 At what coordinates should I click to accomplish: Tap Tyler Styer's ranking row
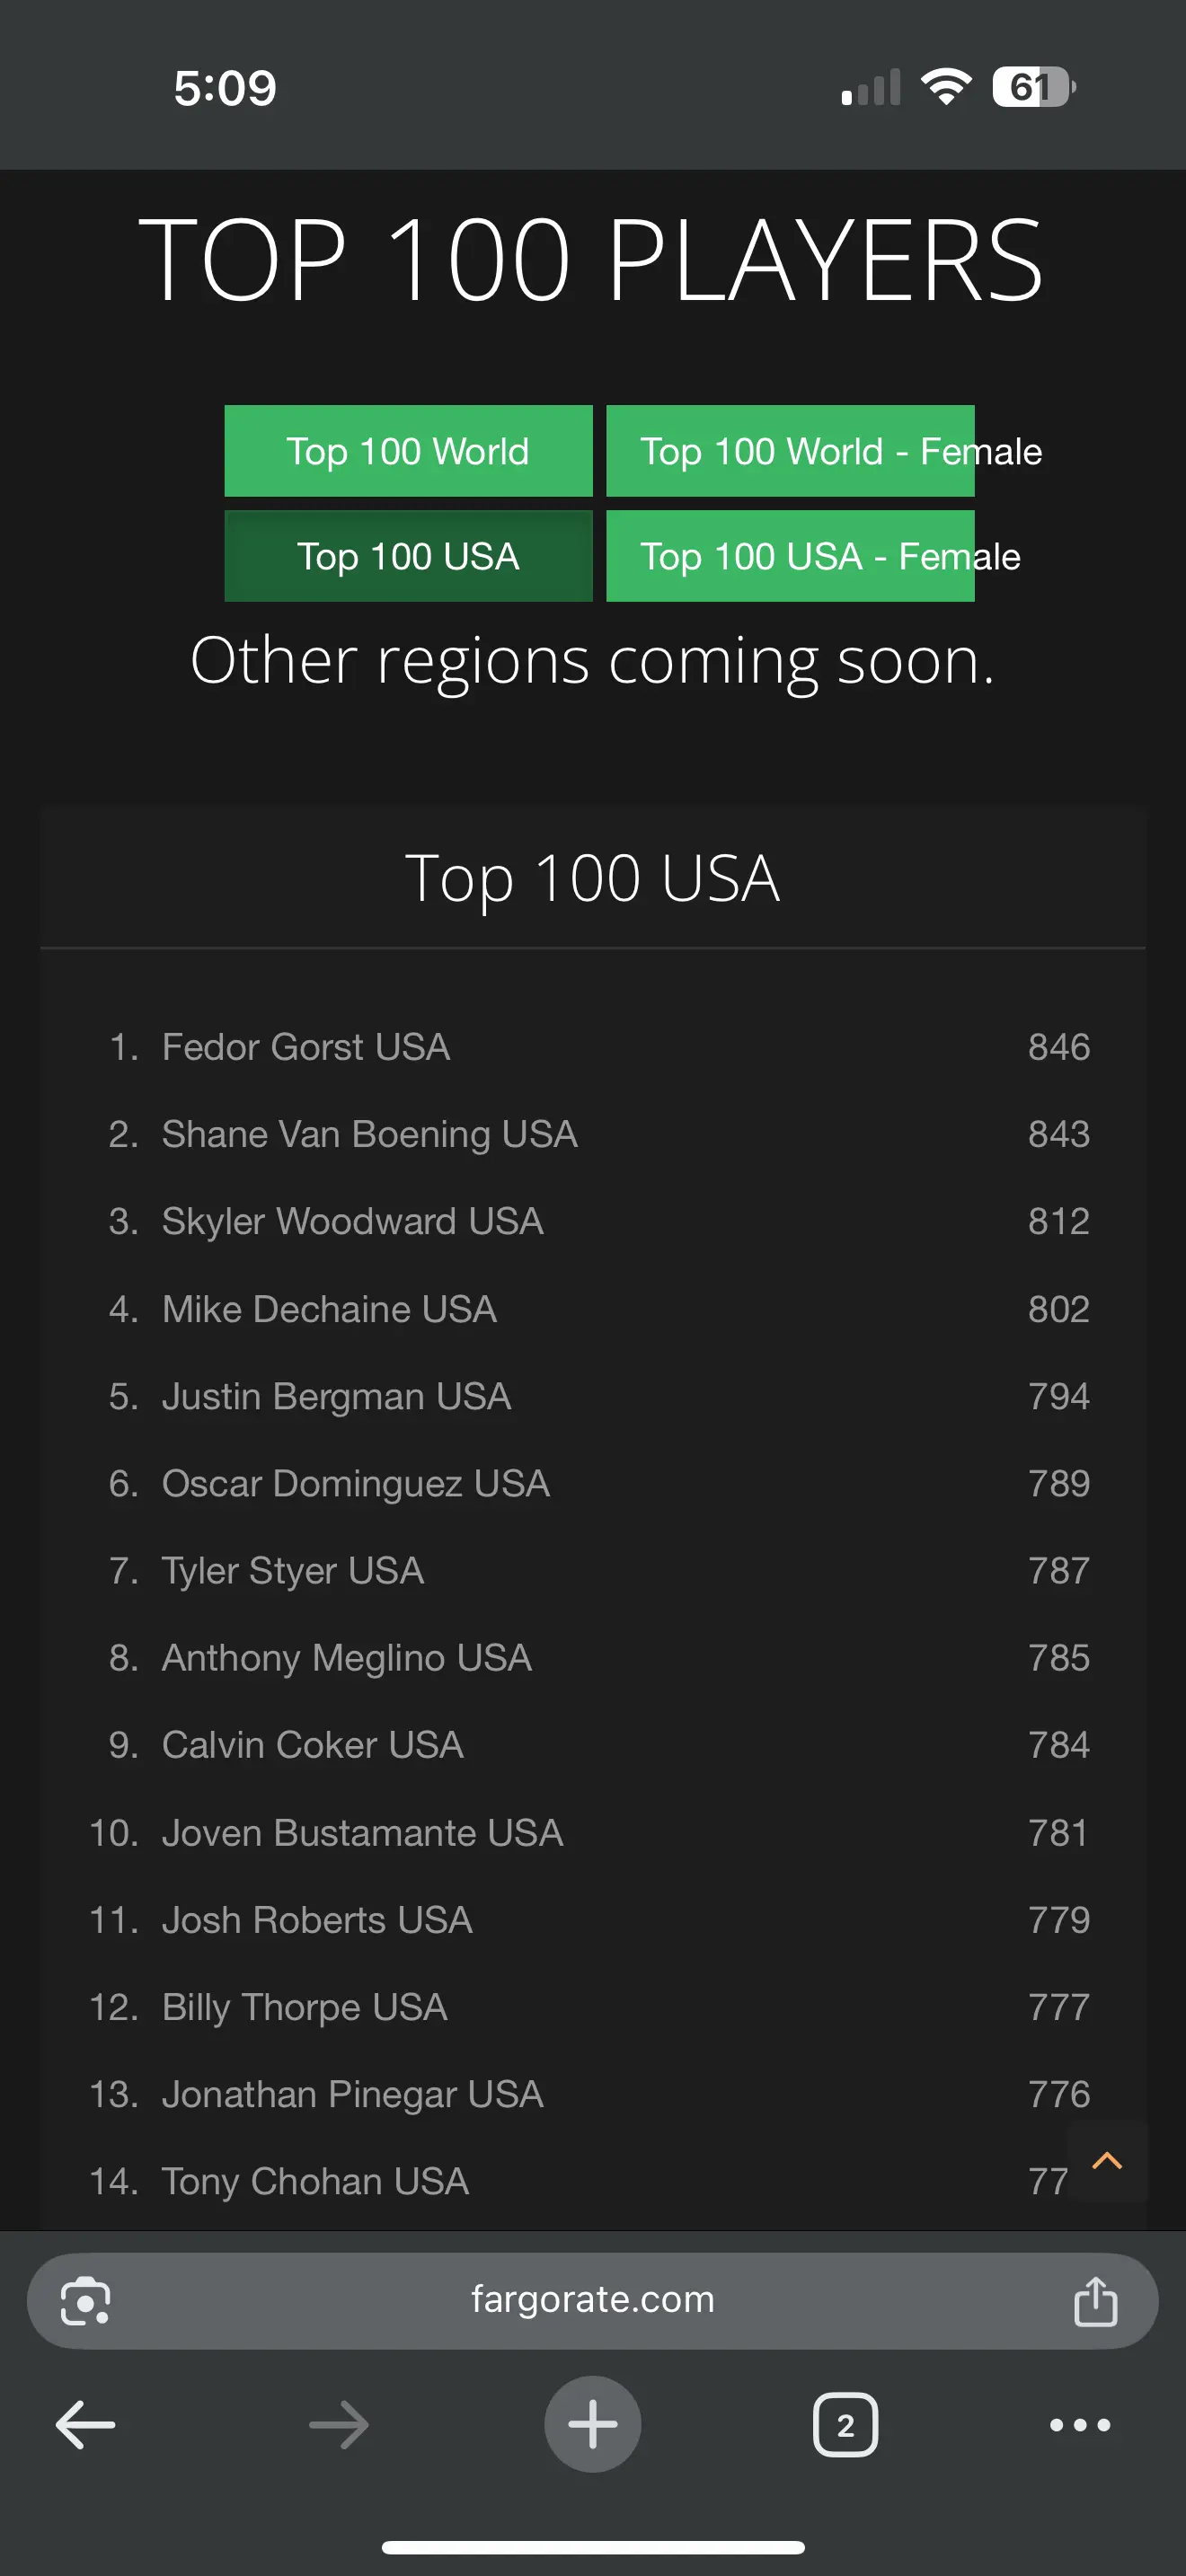tap(293, 1570)
